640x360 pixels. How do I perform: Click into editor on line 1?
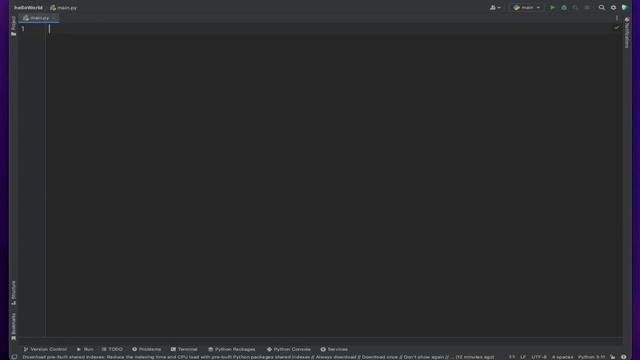[333, 29]
